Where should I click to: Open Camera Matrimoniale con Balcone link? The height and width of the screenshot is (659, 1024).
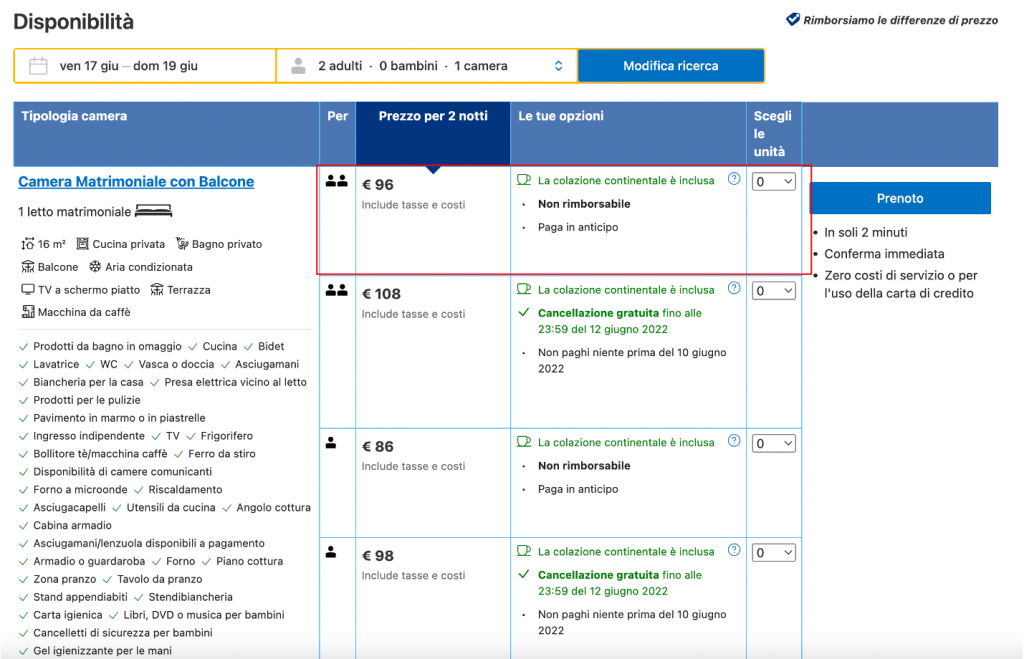pos(136,182)
